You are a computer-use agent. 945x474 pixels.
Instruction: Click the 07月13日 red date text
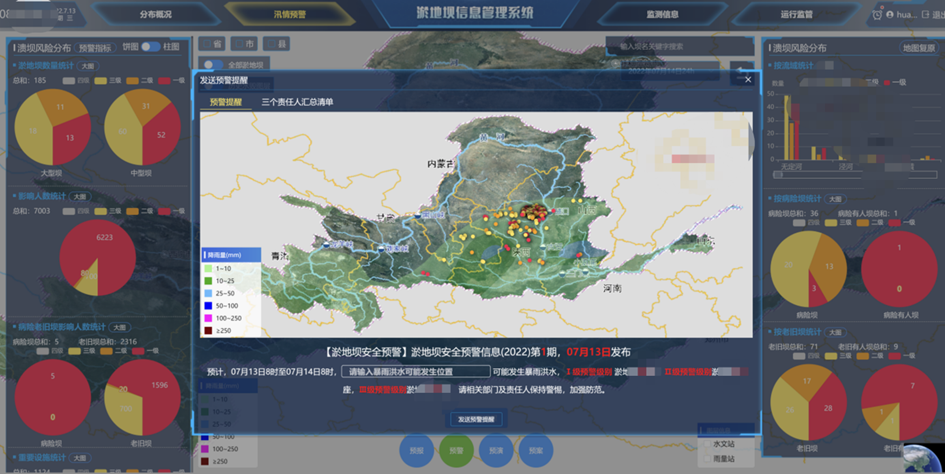tap(588, 352)
